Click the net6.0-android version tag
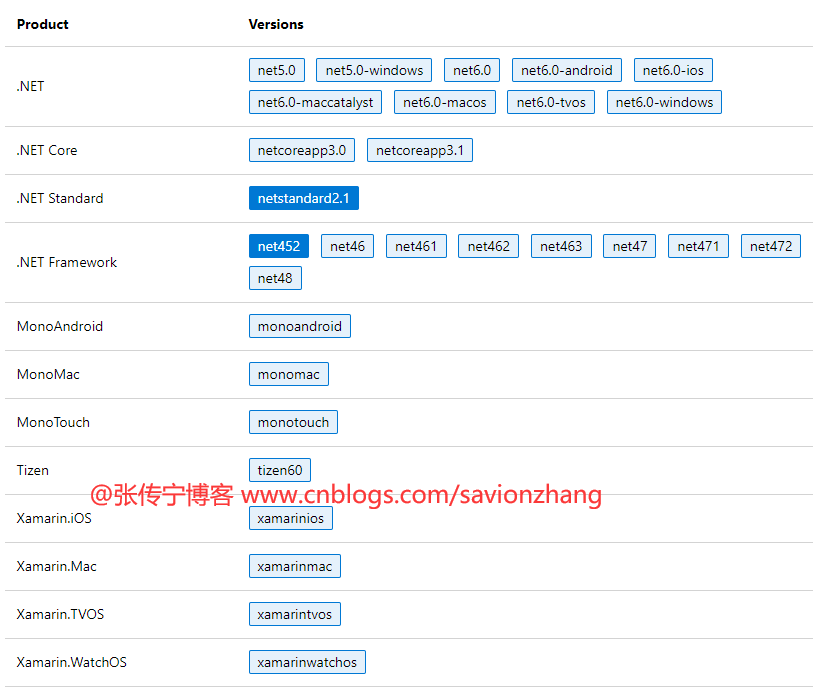813x694 pixels. 567,70
